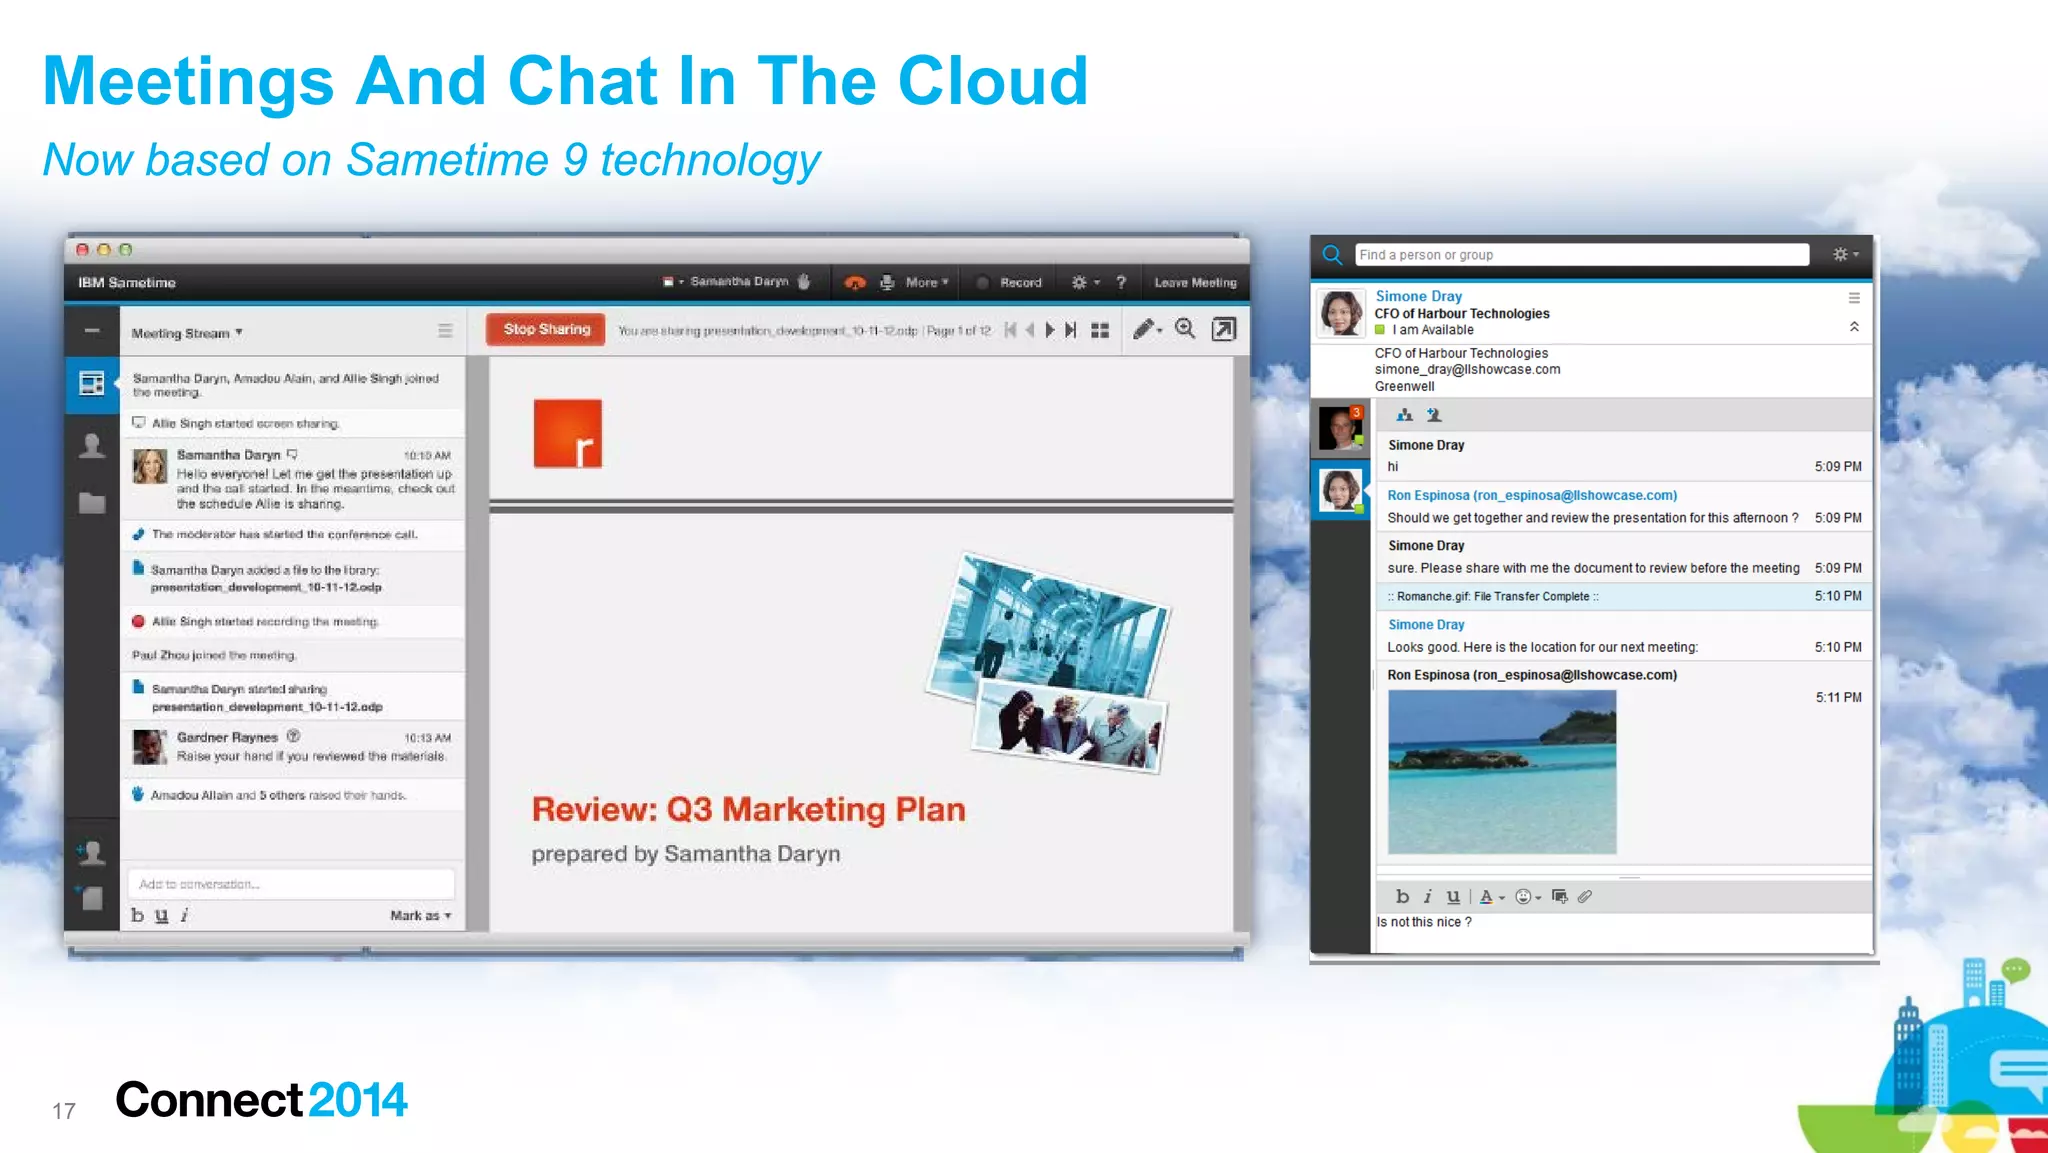Select Simone Dray's chat tab thumbnail
The height and width of the screenshot is (1153, 2048).
pyautogui.click(x=1340, y=490)
